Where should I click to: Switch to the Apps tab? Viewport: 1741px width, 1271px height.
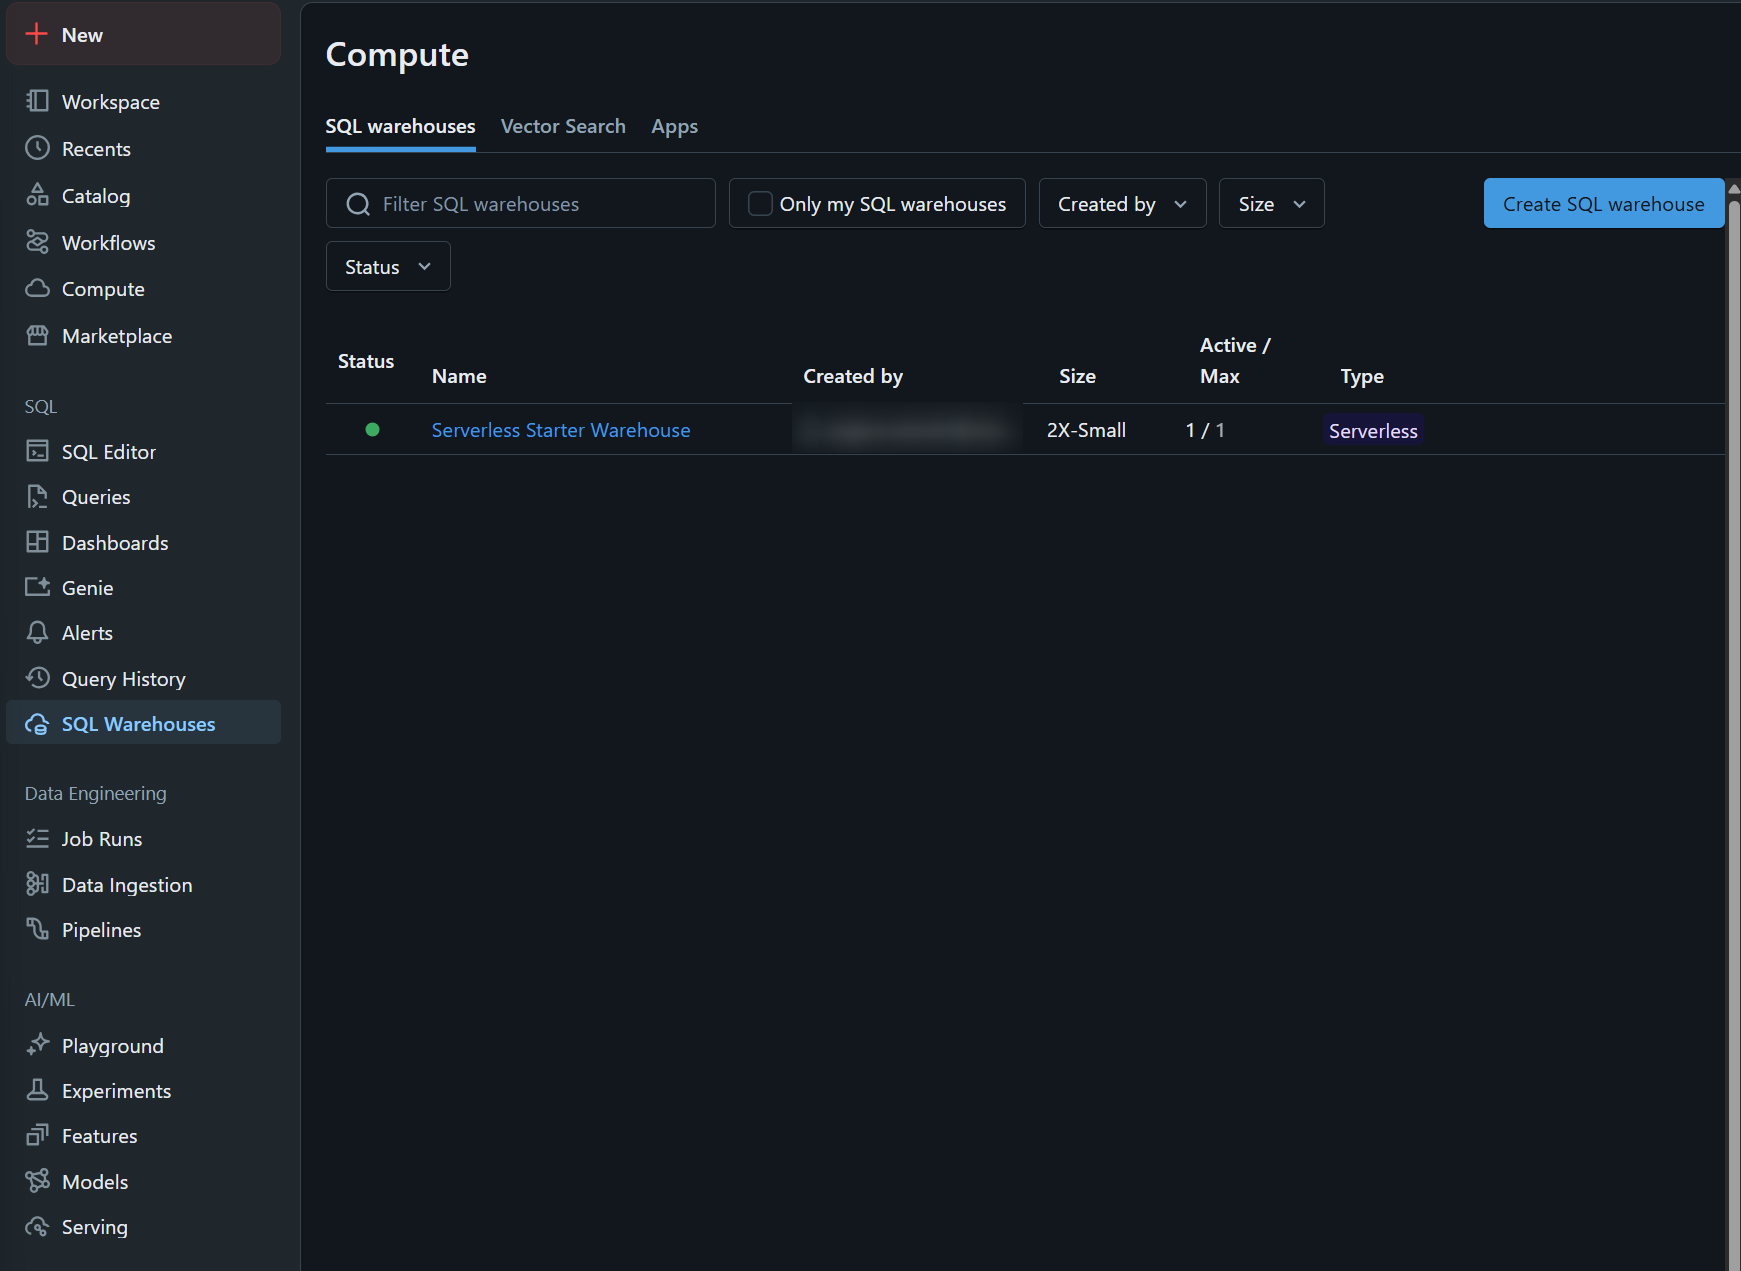[674, 127]
